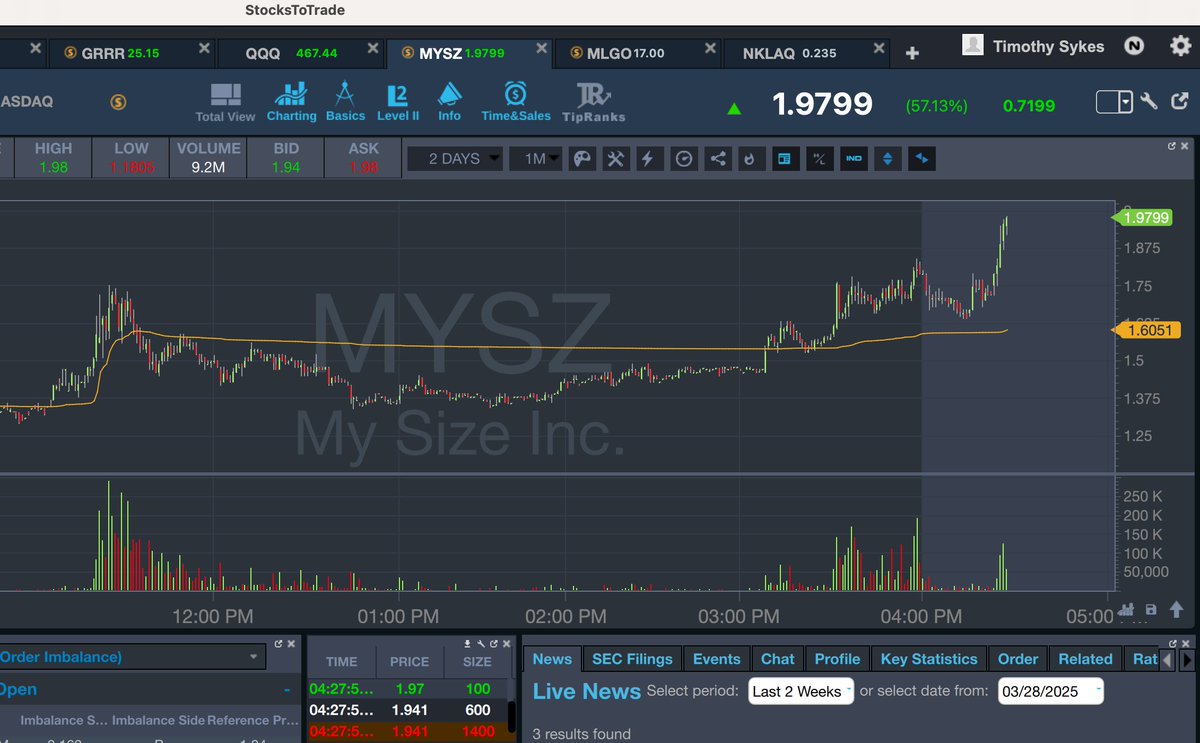Image resolution: width=1200 pixels, height=743 pixels.
Task: Click the bars icon left of save icon
Action: pos(1125,609)
